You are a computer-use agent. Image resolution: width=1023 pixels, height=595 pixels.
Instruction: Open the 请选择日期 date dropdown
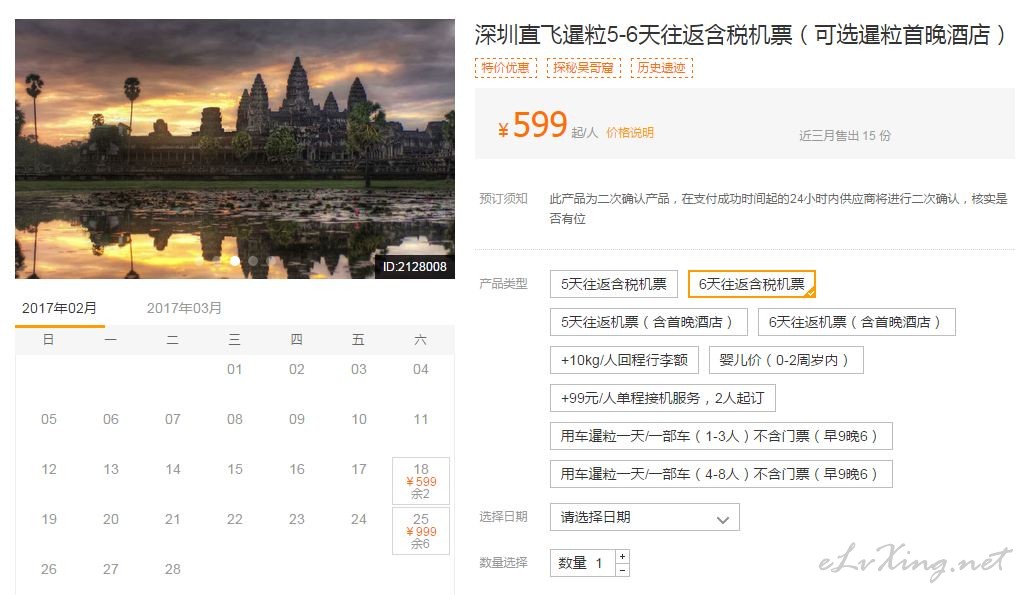[x=645, y=517]
